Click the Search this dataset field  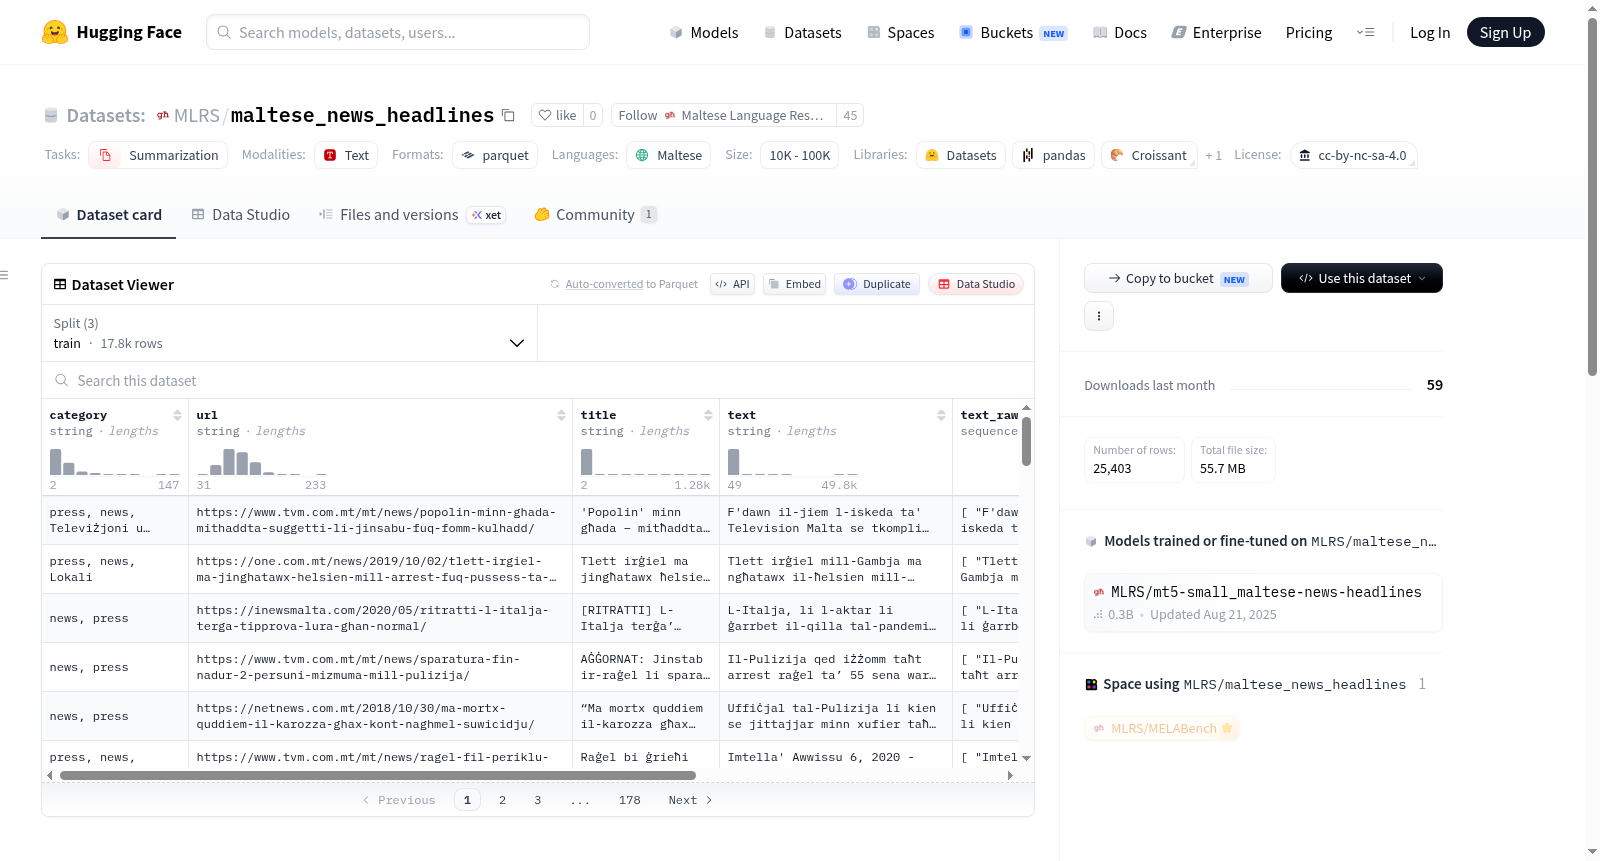pos(538,380)
